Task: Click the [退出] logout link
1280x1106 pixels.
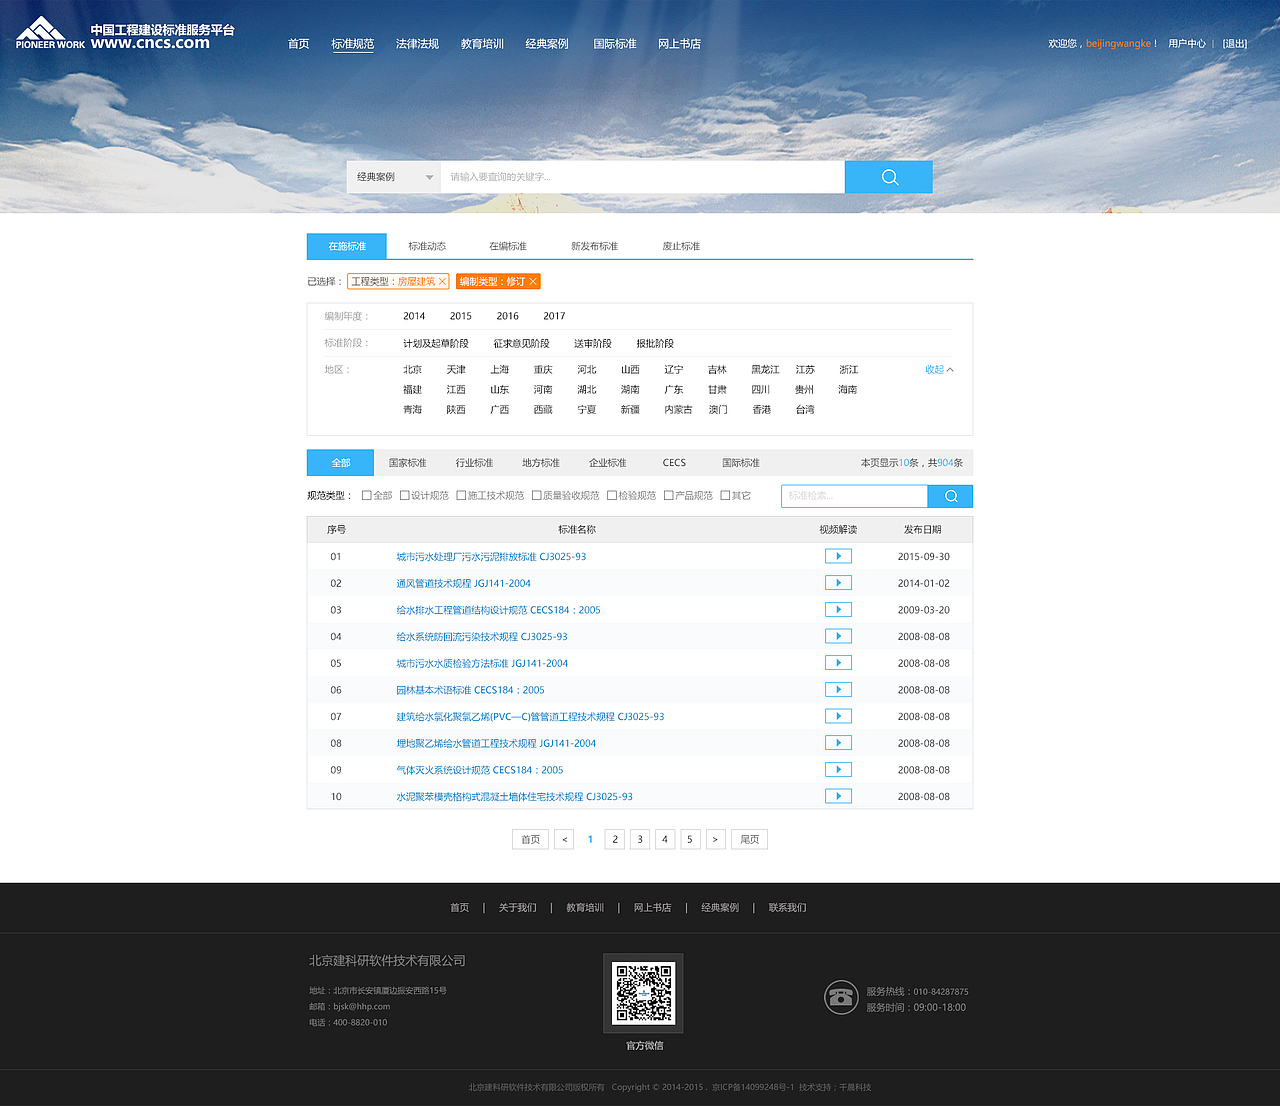Action: point(1235,44)
